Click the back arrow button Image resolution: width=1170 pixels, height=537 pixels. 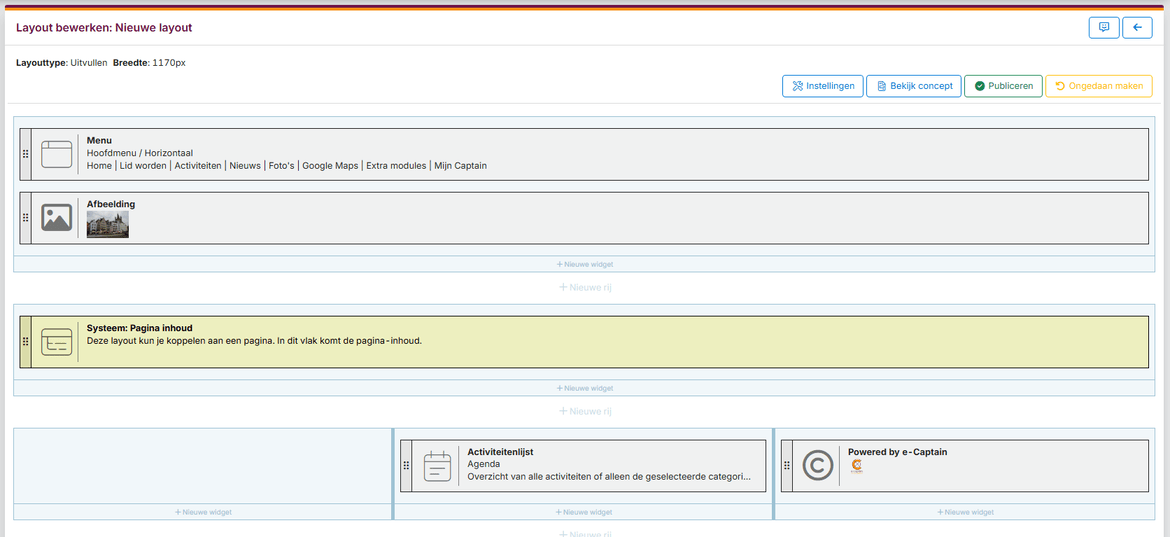click(x=1137, y=28)
